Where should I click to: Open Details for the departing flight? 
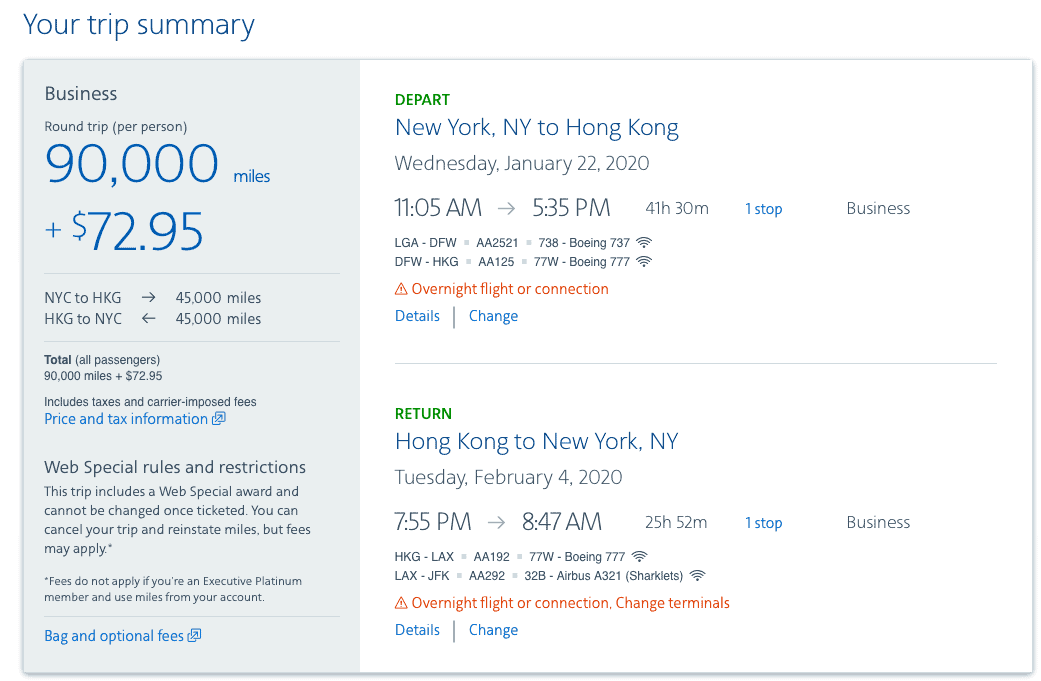coord(417,316)
